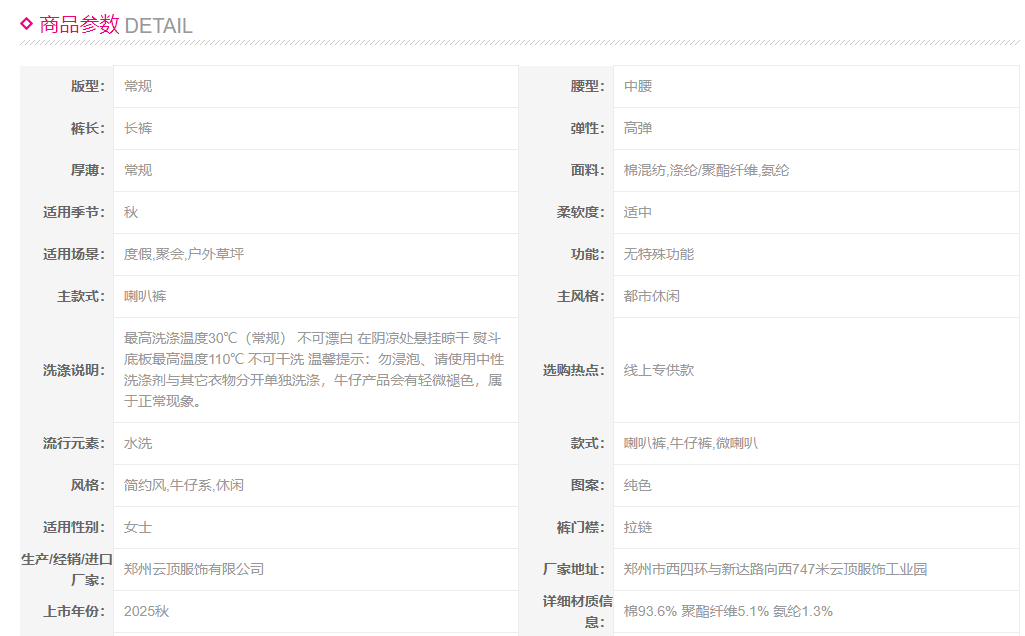Open the 喇叭裤 link in the 主款式 row

(x=138, y=296)
